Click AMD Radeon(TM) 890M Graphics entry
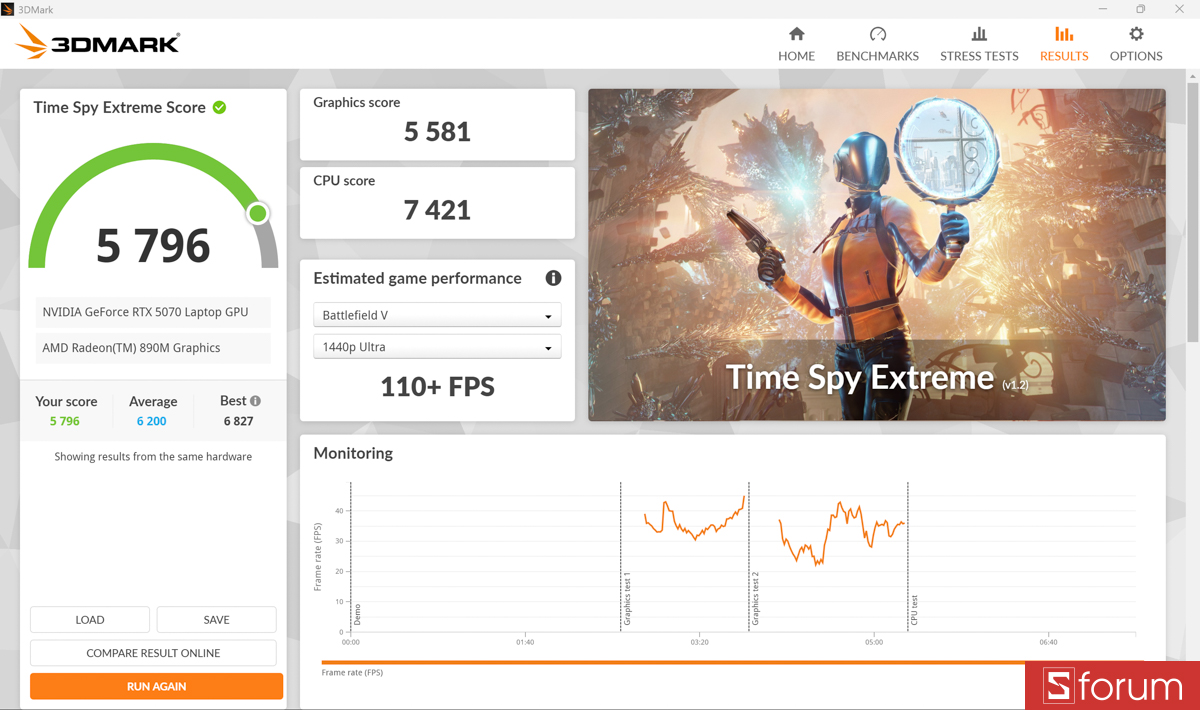The height and width of the screenshot is (710, 1200). tap(153, 348)
